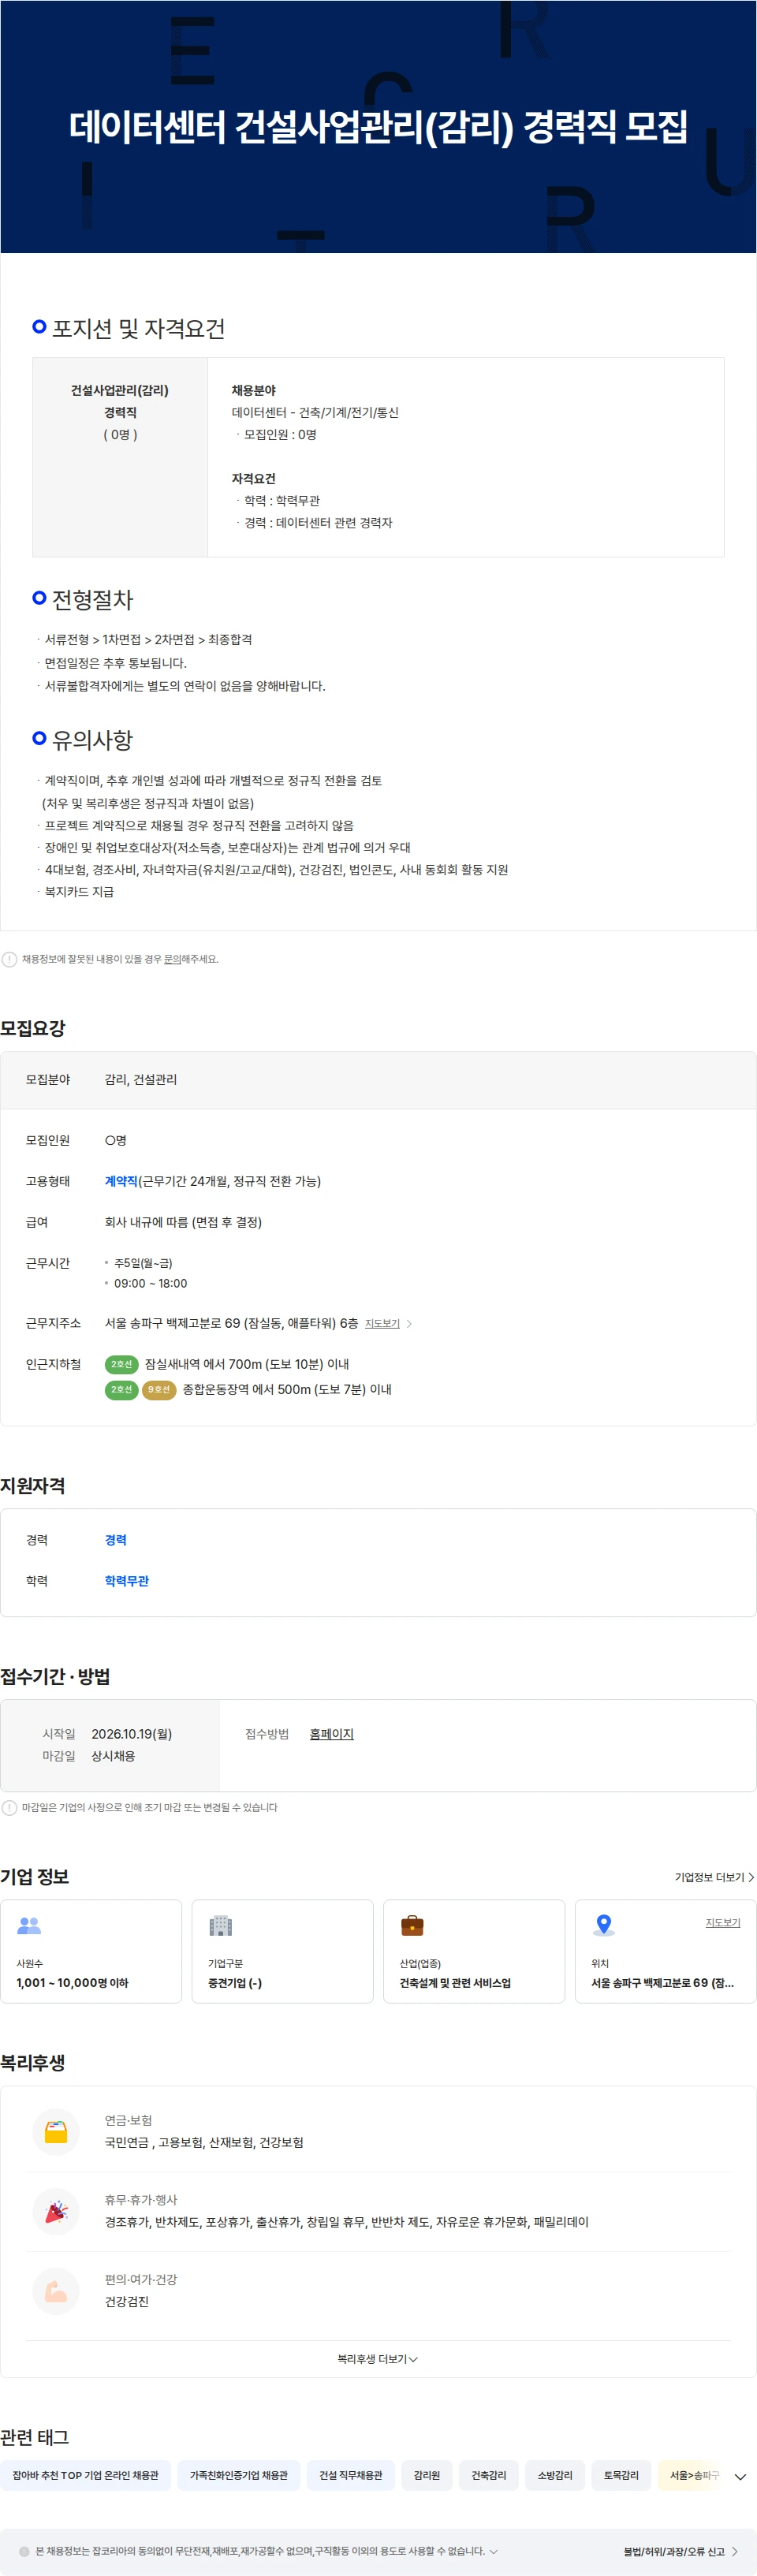Image resolution: width=757 pixels, height=2576 pixels.
Task: Click the banner title 데이터센터 건설사업관리(감리) 경력직 모집
Action: 378,127
